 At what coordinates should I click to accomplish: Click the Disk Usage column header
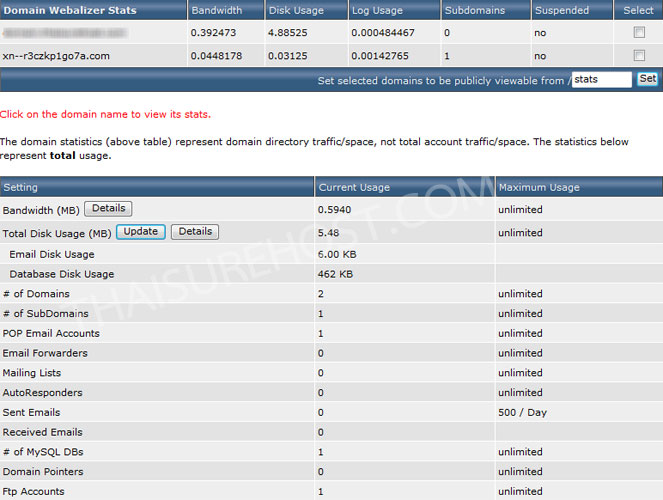[x=296, y=10]
